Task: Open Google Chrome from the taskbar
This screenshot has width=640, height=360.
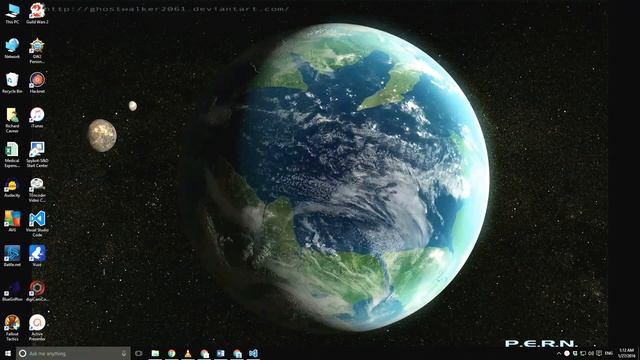Action: point(171,353)
